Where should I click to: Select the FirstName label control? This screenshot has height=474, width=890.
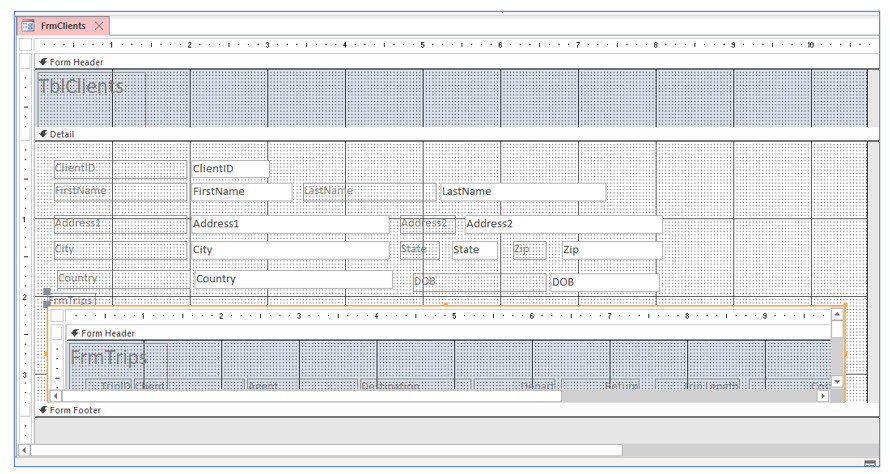click(120, 191)
